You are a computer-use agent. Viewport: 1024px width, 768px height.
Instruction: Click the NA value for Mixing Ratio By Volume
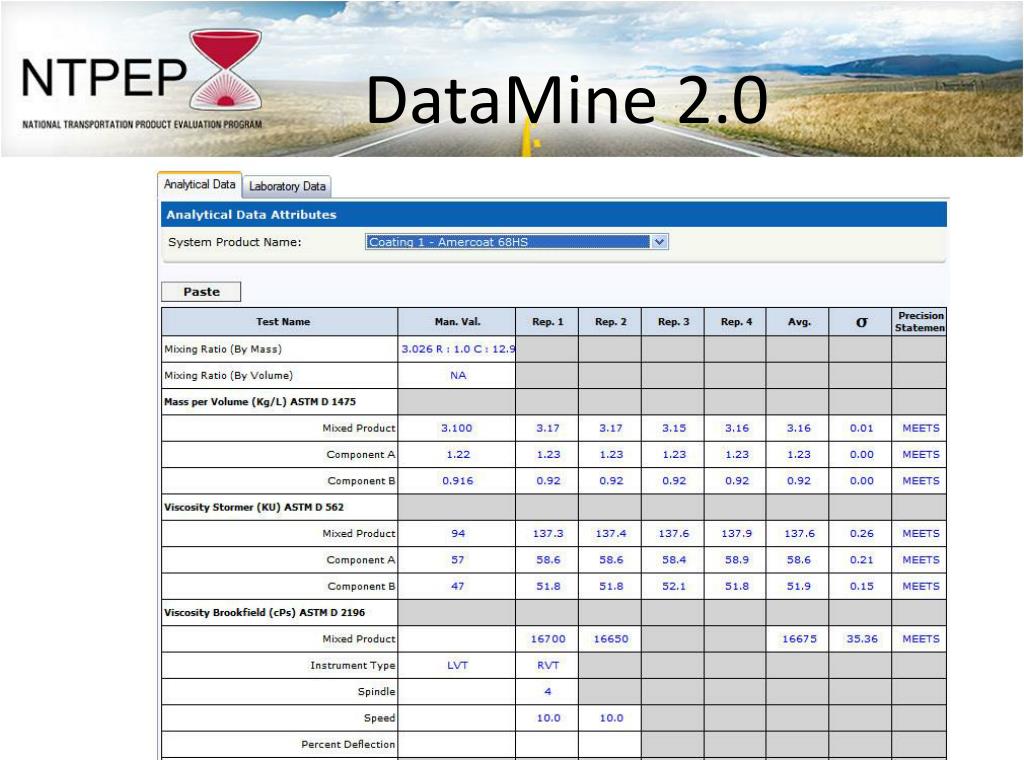[x=457, y=376]
